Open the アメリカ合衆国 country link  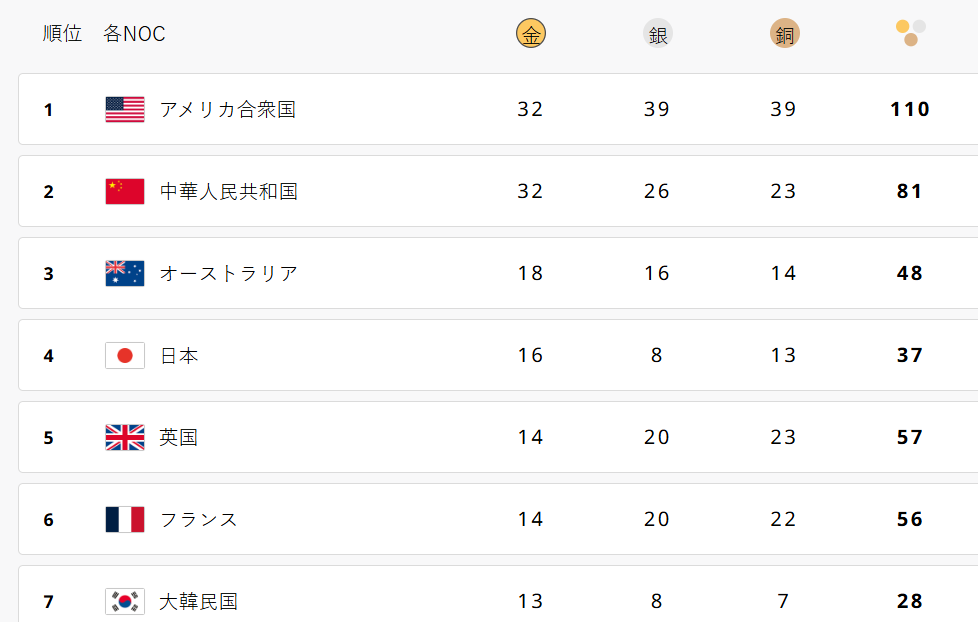tap(228, 109)
